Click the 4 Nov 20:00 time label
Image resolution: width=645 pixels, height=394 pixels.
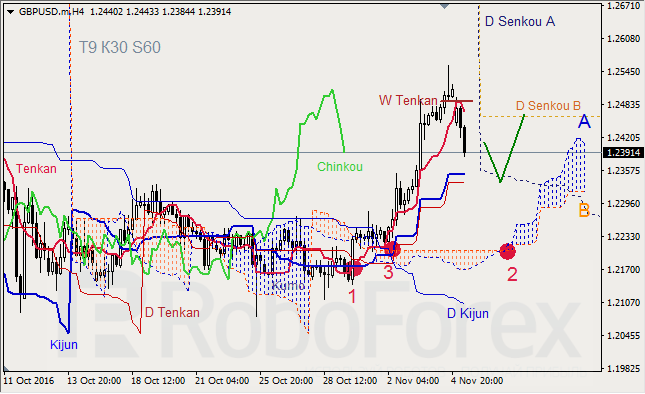pos(477,380)
